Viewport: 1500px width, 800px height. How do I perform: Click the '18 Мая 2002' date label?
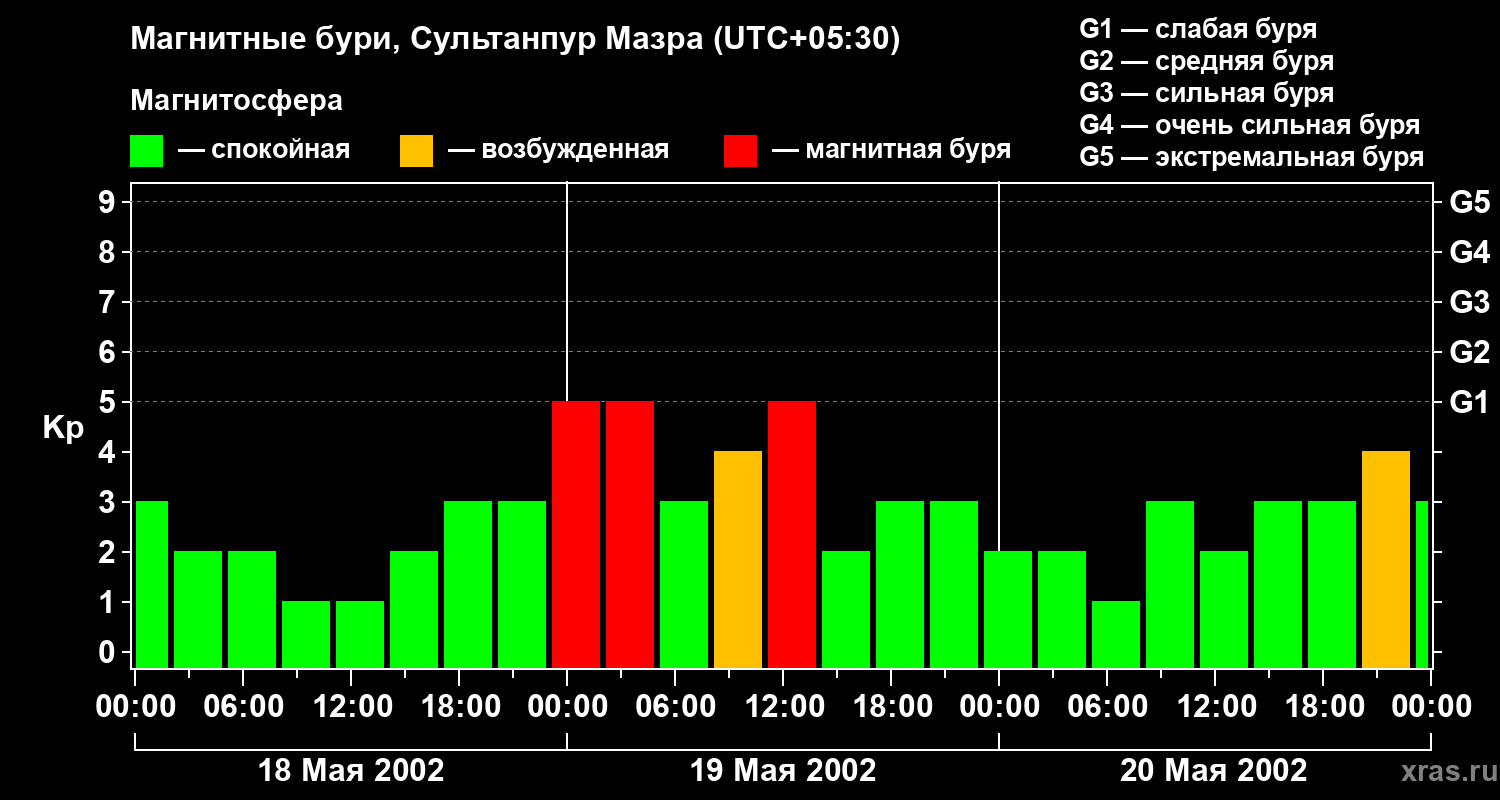coord(351,771)
